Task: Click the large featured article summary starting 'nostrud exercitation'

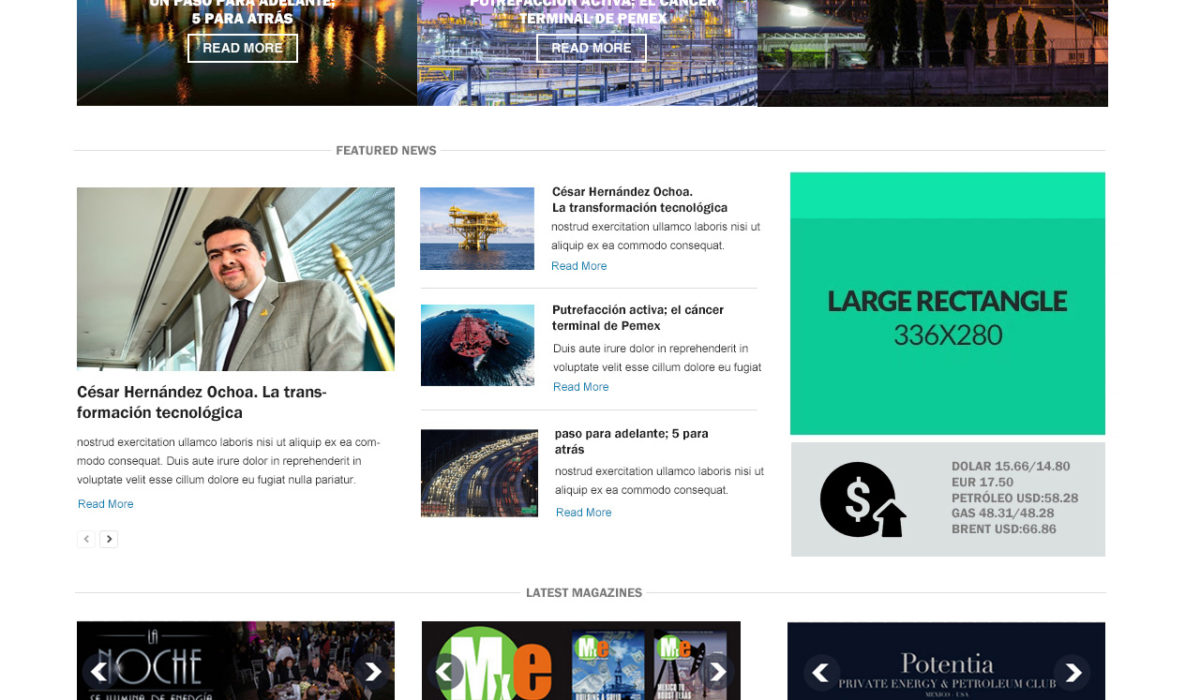Action: coord(229,461)
